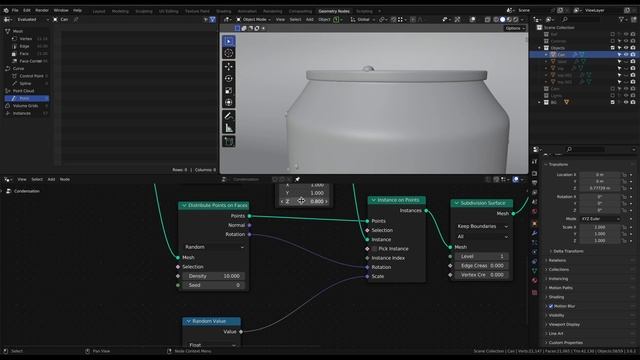Click the Location X field
640x360 pixels.
[600, 174]
